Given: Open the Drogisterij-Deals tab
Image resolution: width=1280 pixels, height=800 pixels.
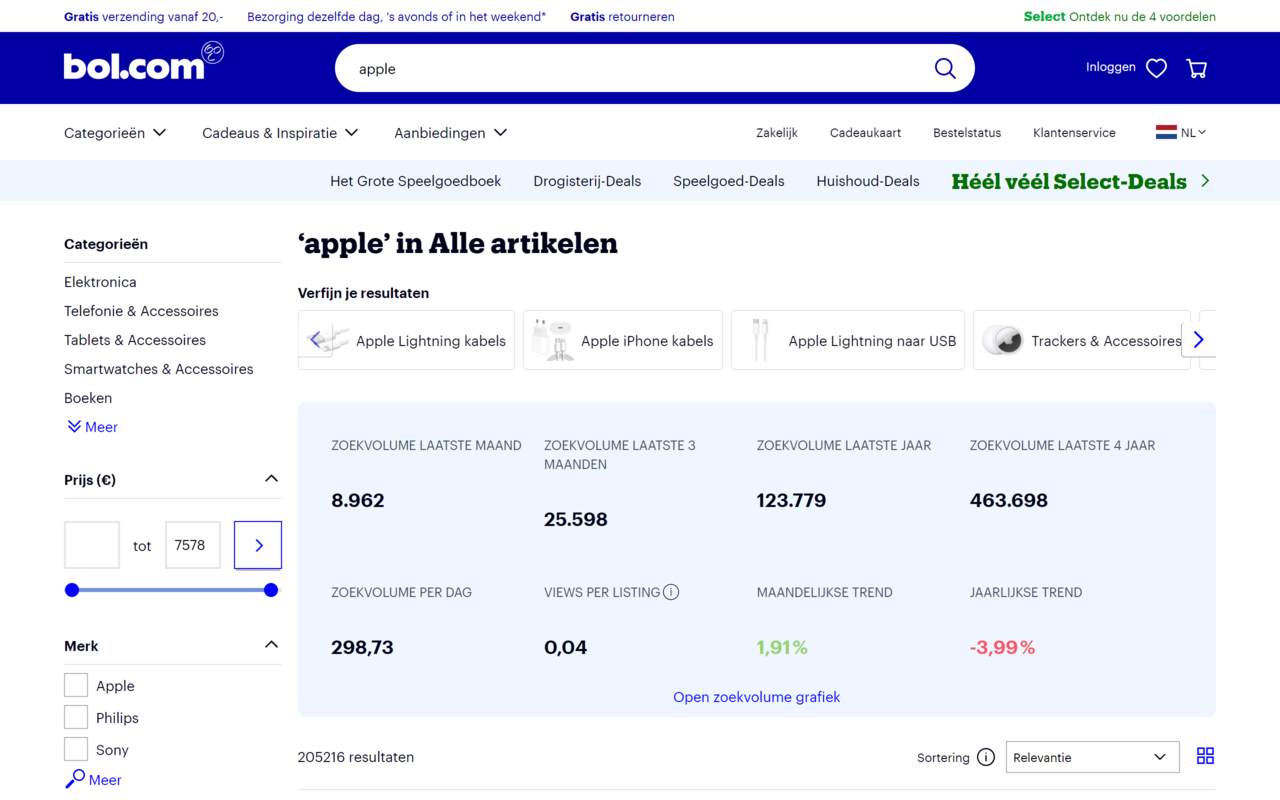Looking at the screenshot, I should pos(587,181).
